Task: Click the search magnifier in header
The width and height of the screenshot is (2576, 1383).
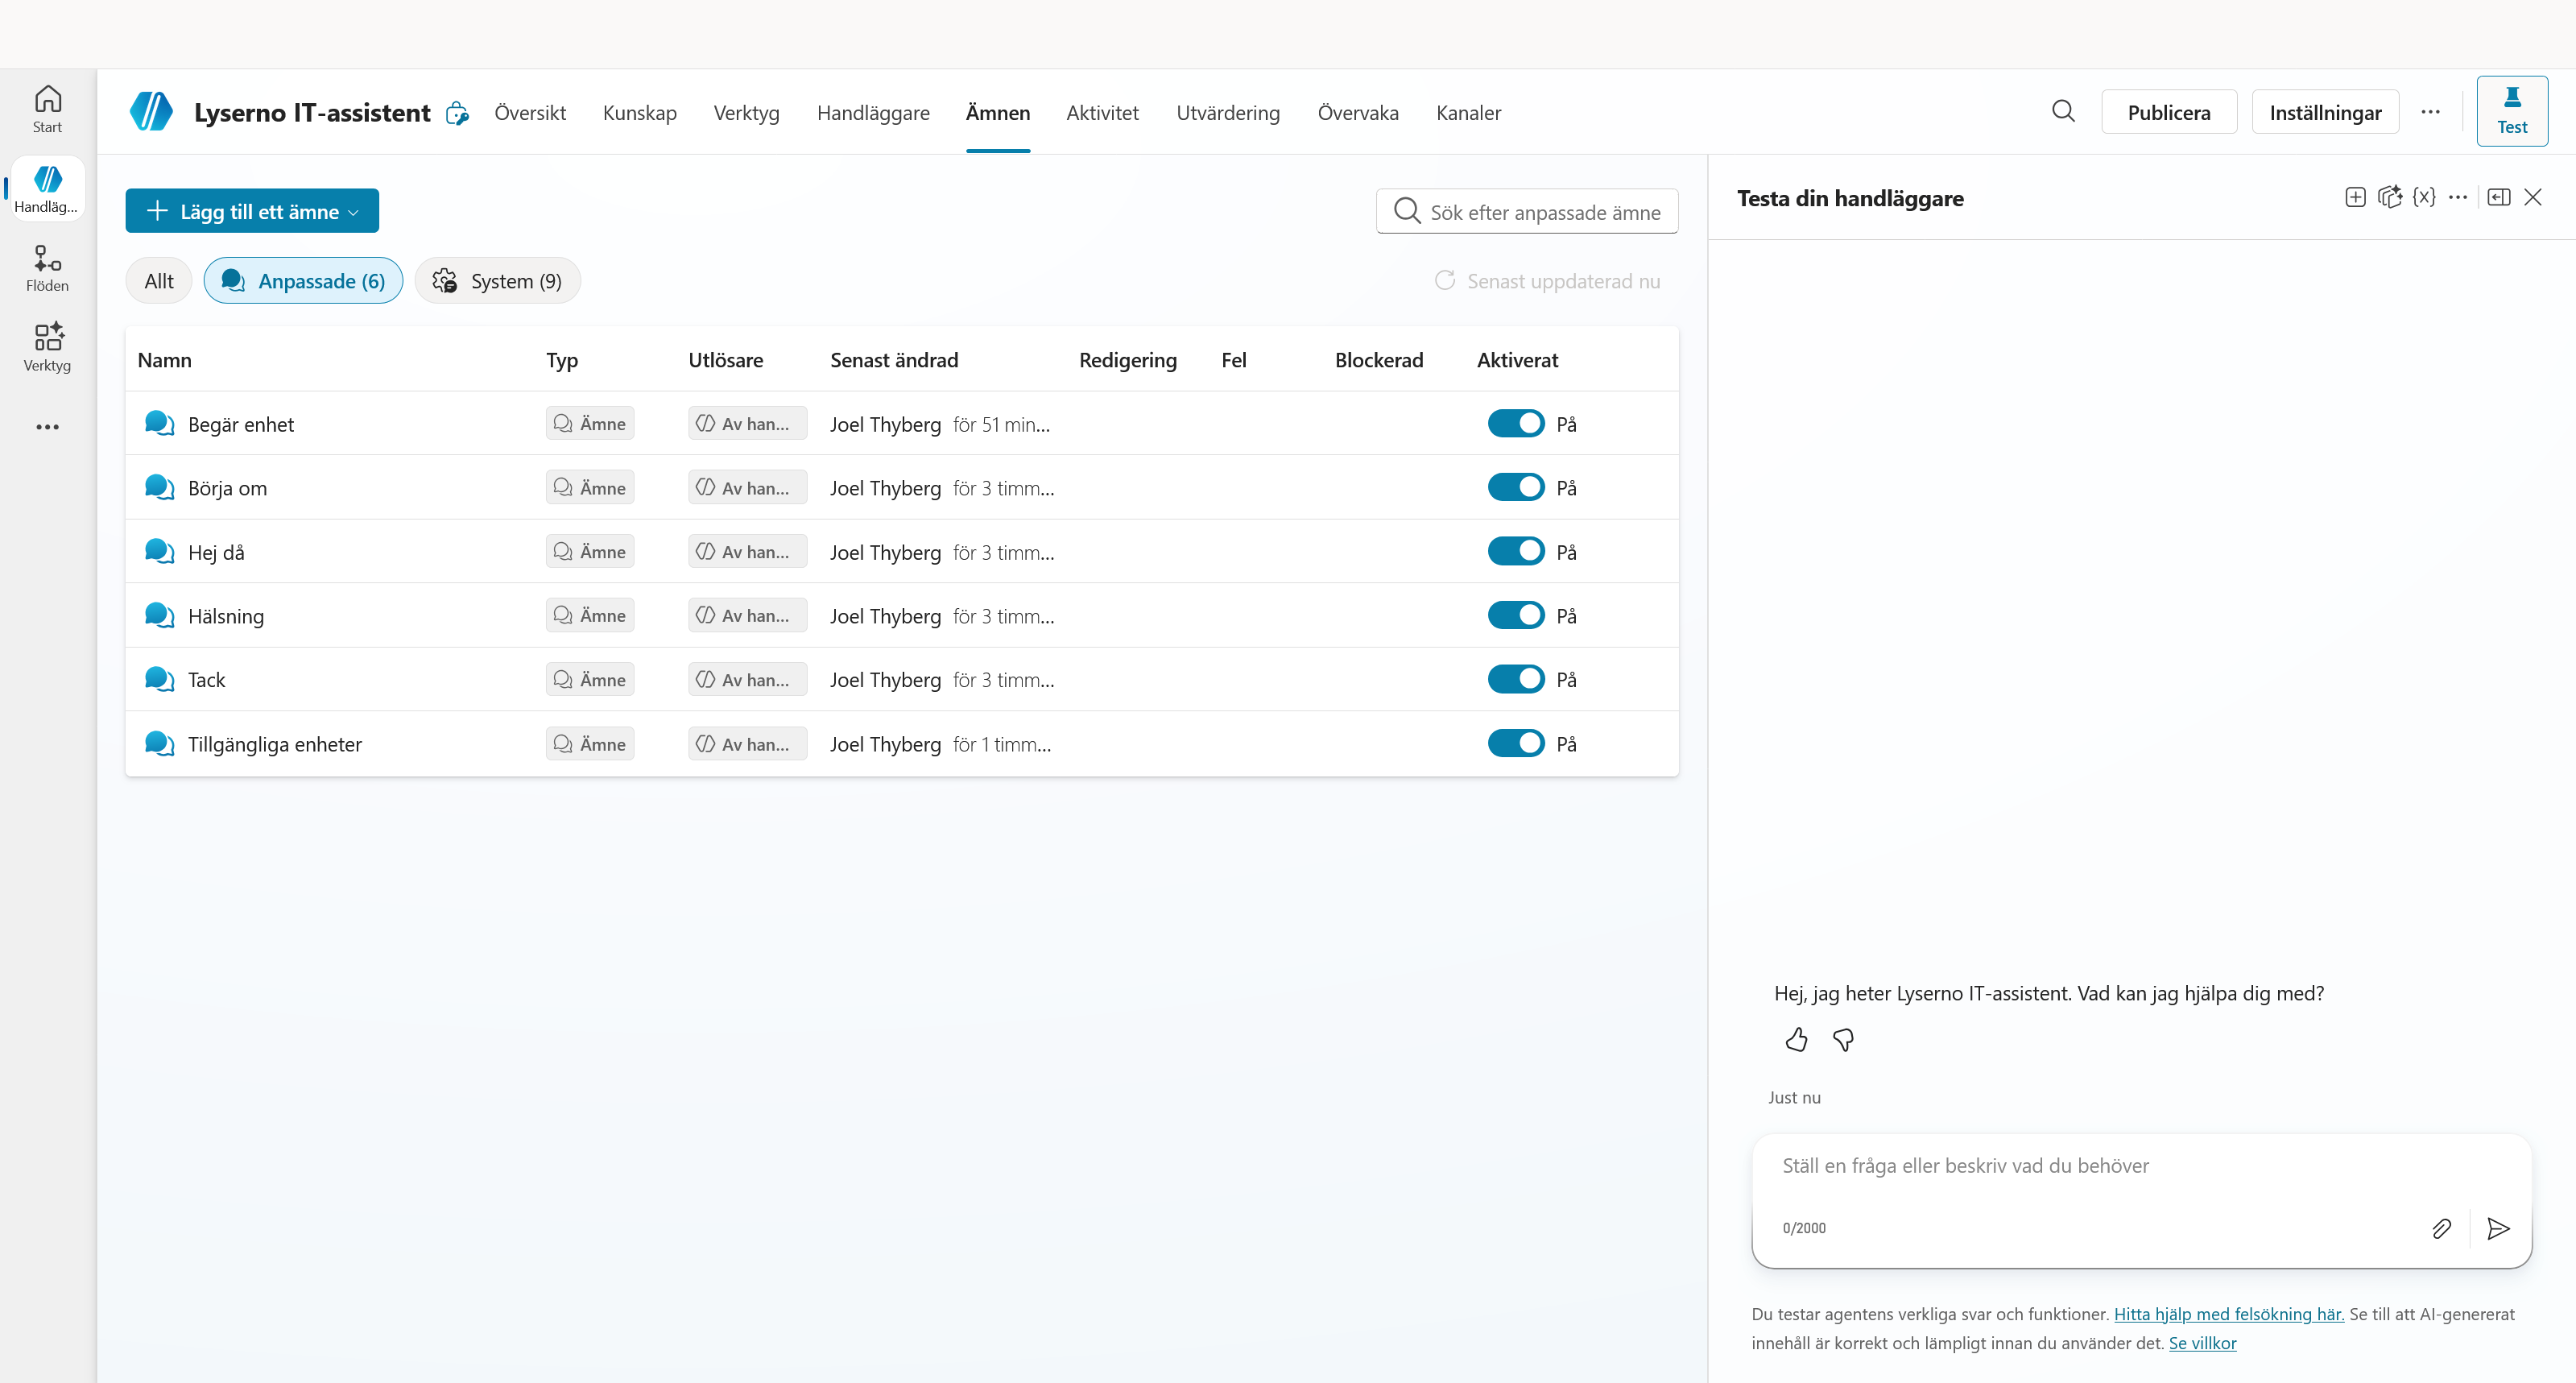Action: (x=2063, y=111)
